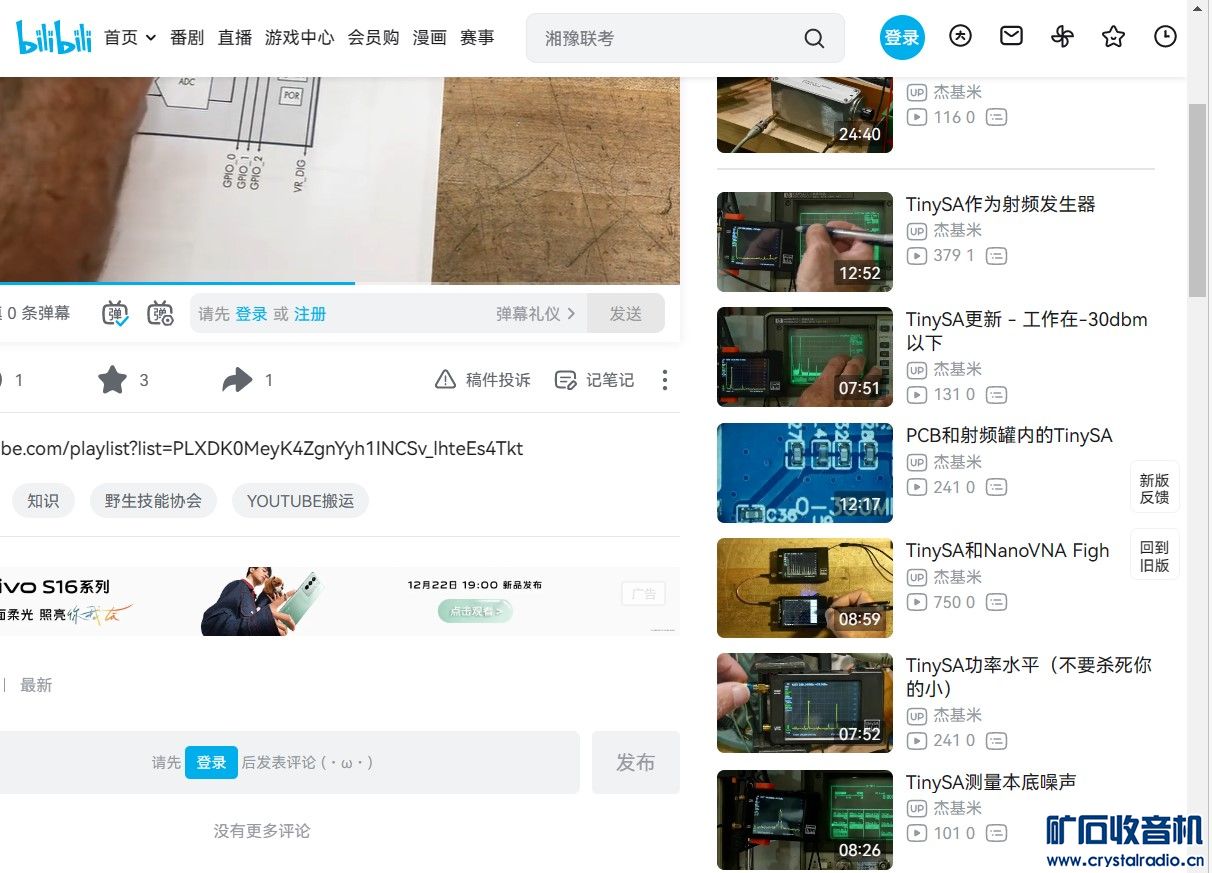Open video TinySA和NanoVNA Figh
The height and width of the screenshot is (873, 1212).
(1007, 550)
